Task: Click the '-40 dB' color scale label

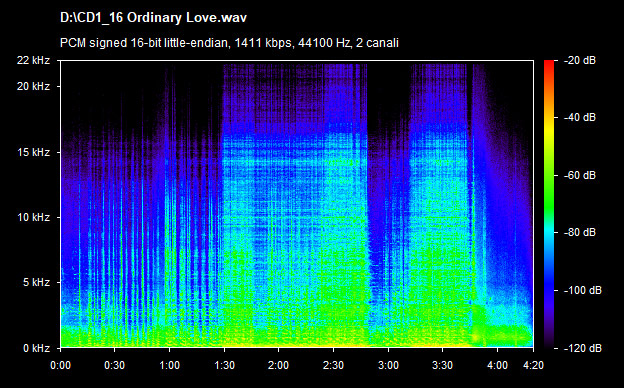Action: (x=580, y=117)
